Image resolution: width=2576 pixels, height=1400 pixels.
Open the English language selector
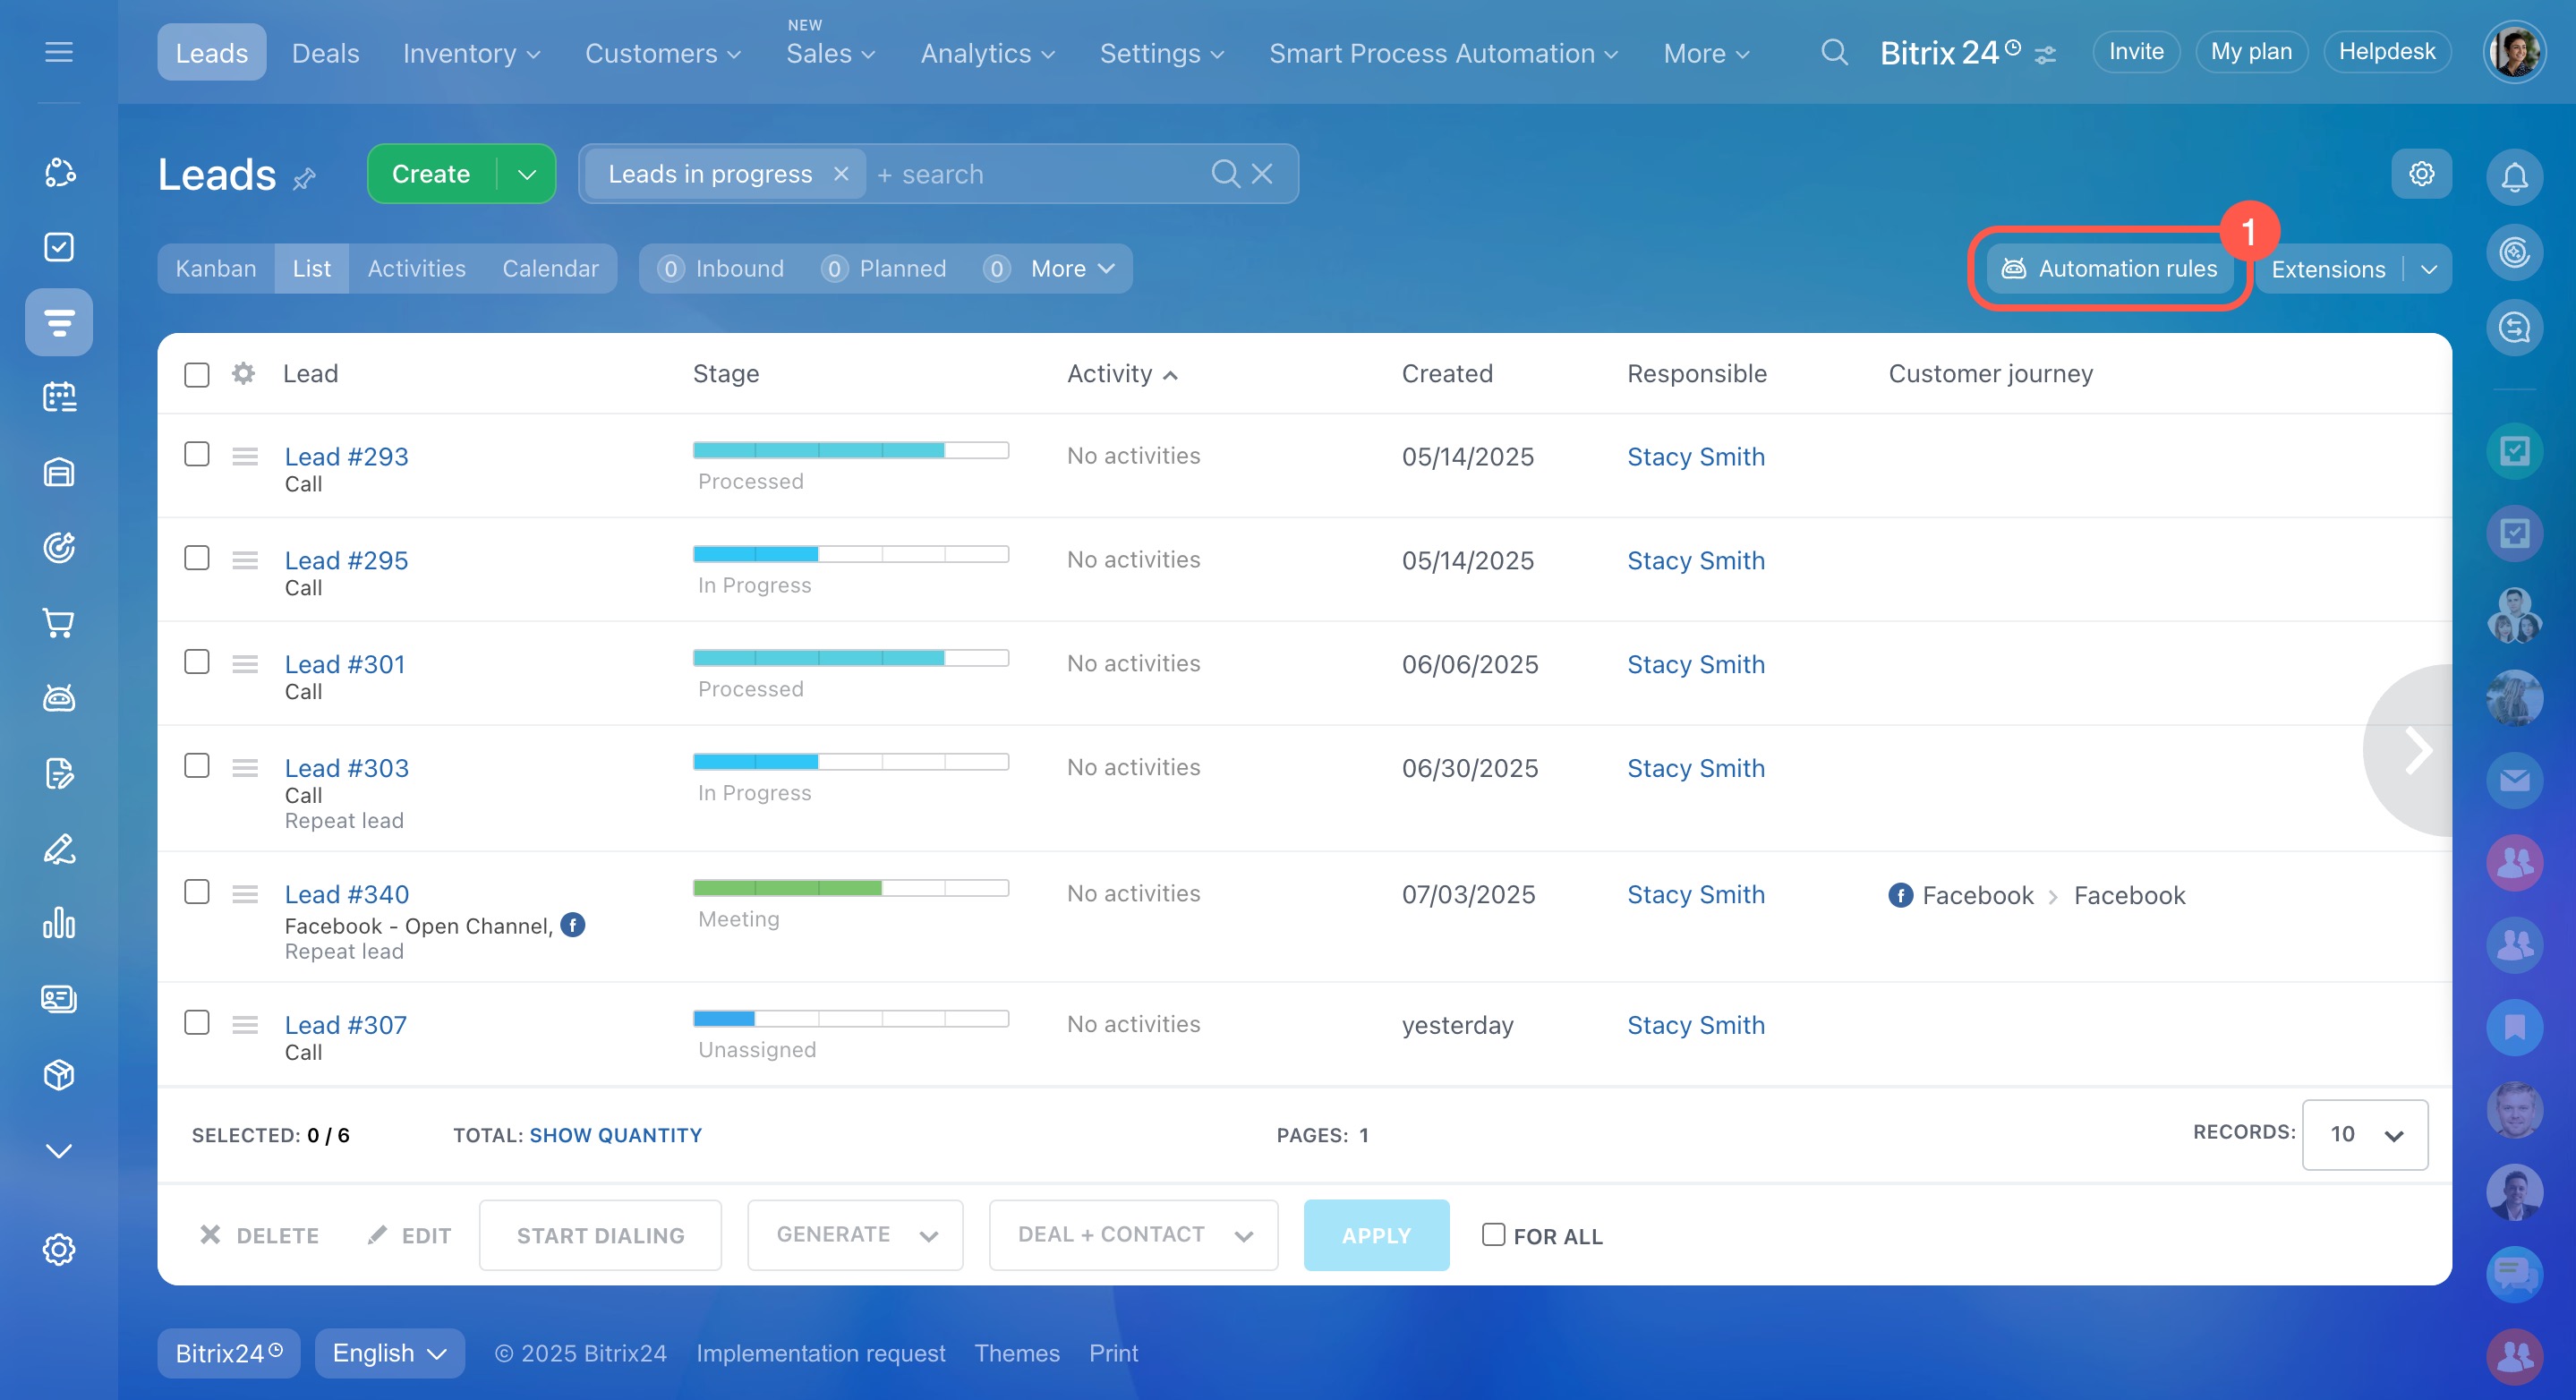tap(389, 1353)
